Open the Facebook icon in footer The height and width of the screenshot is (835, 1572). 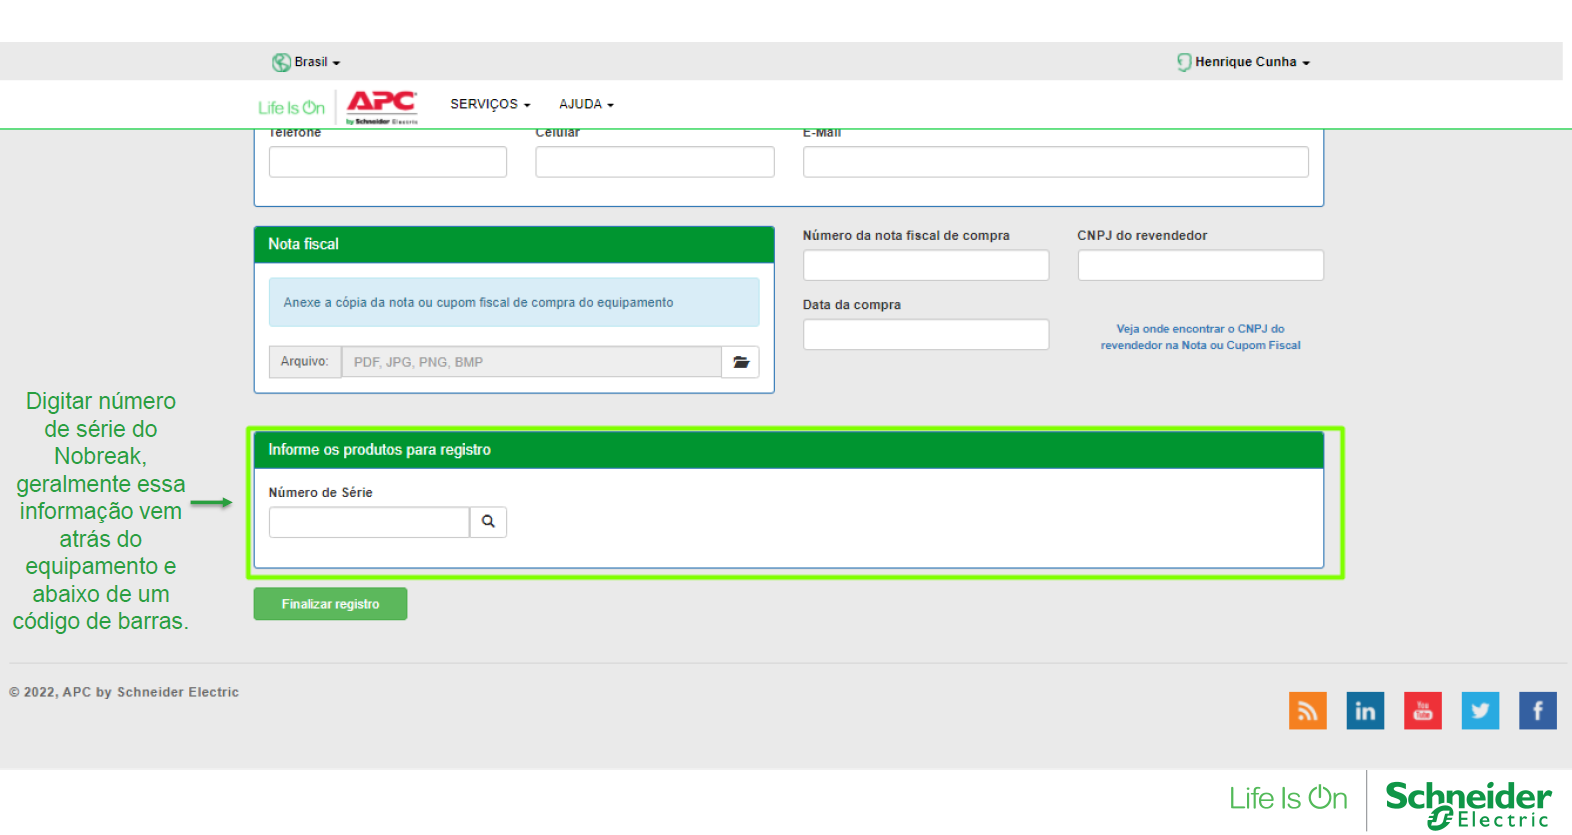(x=1538, y=711)
